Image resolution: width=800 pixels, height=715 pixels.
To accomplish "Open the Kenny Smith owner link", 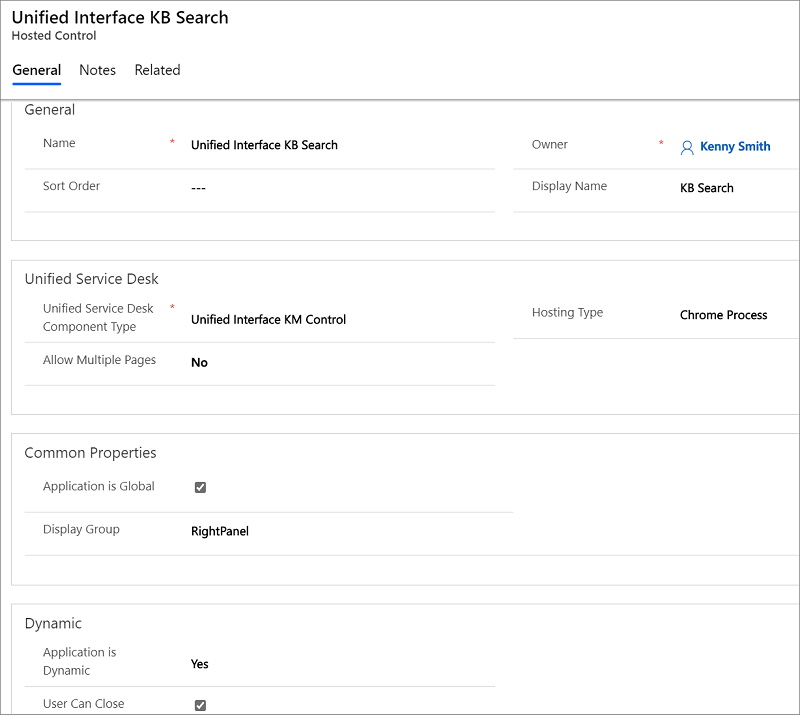I will (735, 146).
